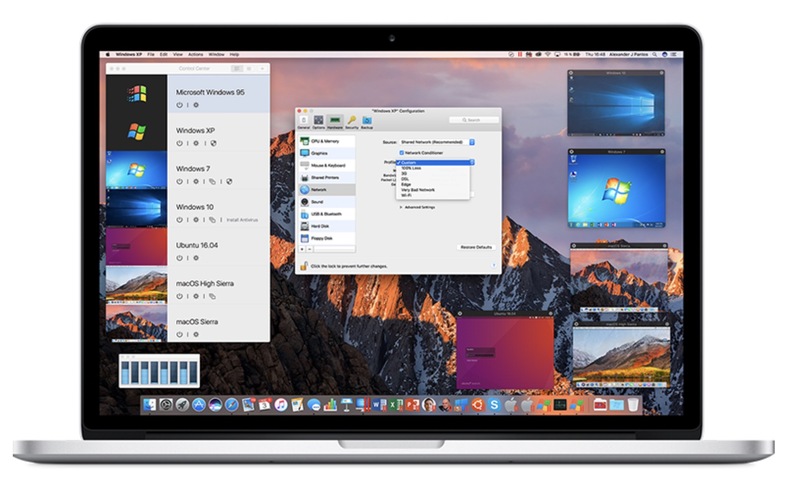Click Install Antivirus link for Windows 10

[242, 220]
